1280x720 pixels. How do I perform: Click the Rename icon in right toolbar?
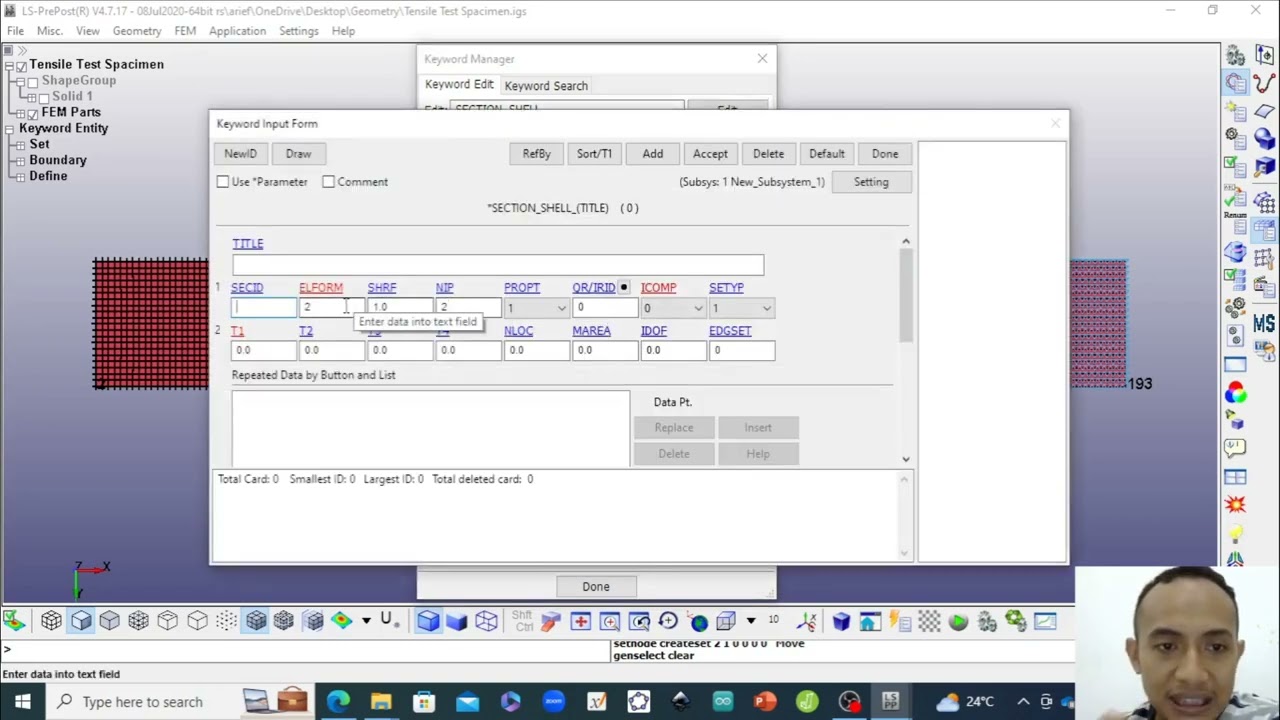pos(1235,224)
